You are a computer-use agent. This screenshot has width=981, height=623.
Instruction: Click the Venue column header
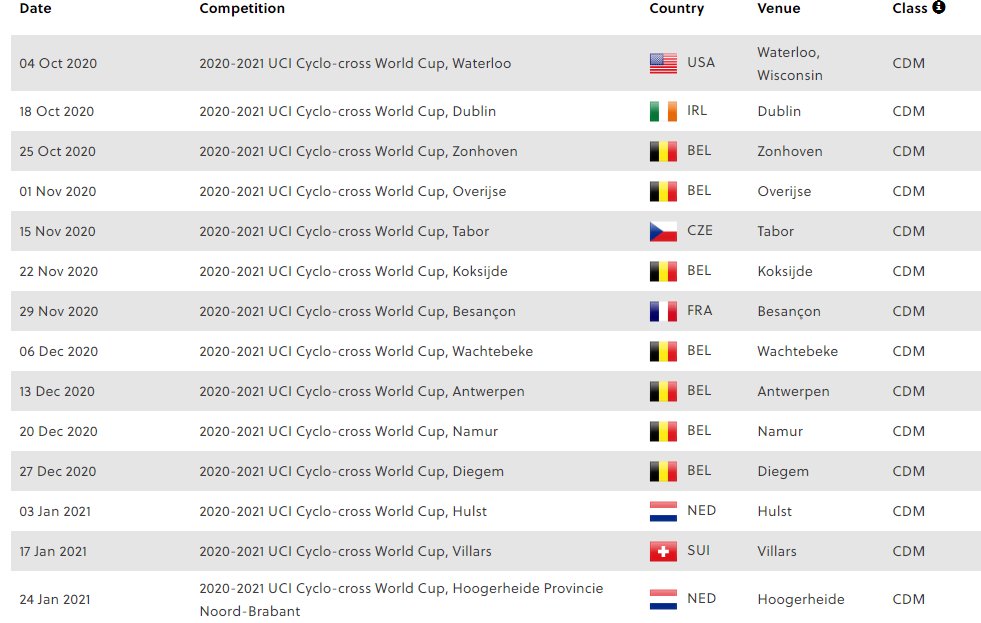click(x=778, y=8)
